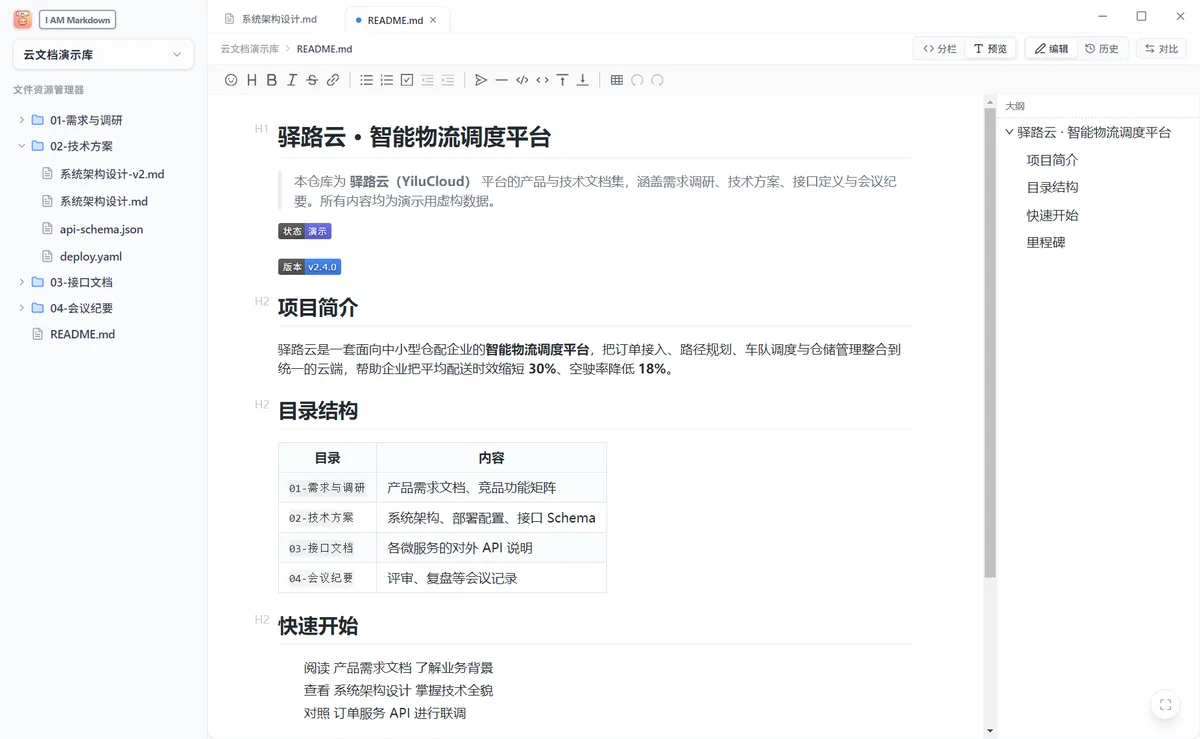1200x739 pixels.
Task: Collapse the 02-技术方案 folder
Action: coord(22,146)
